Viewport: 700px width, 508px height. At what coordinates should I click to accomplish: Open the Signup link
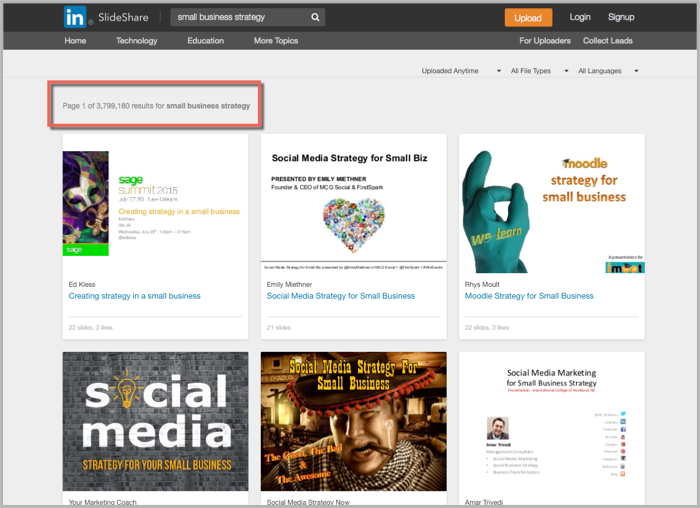pyautogui.click(x=621, y=17)
